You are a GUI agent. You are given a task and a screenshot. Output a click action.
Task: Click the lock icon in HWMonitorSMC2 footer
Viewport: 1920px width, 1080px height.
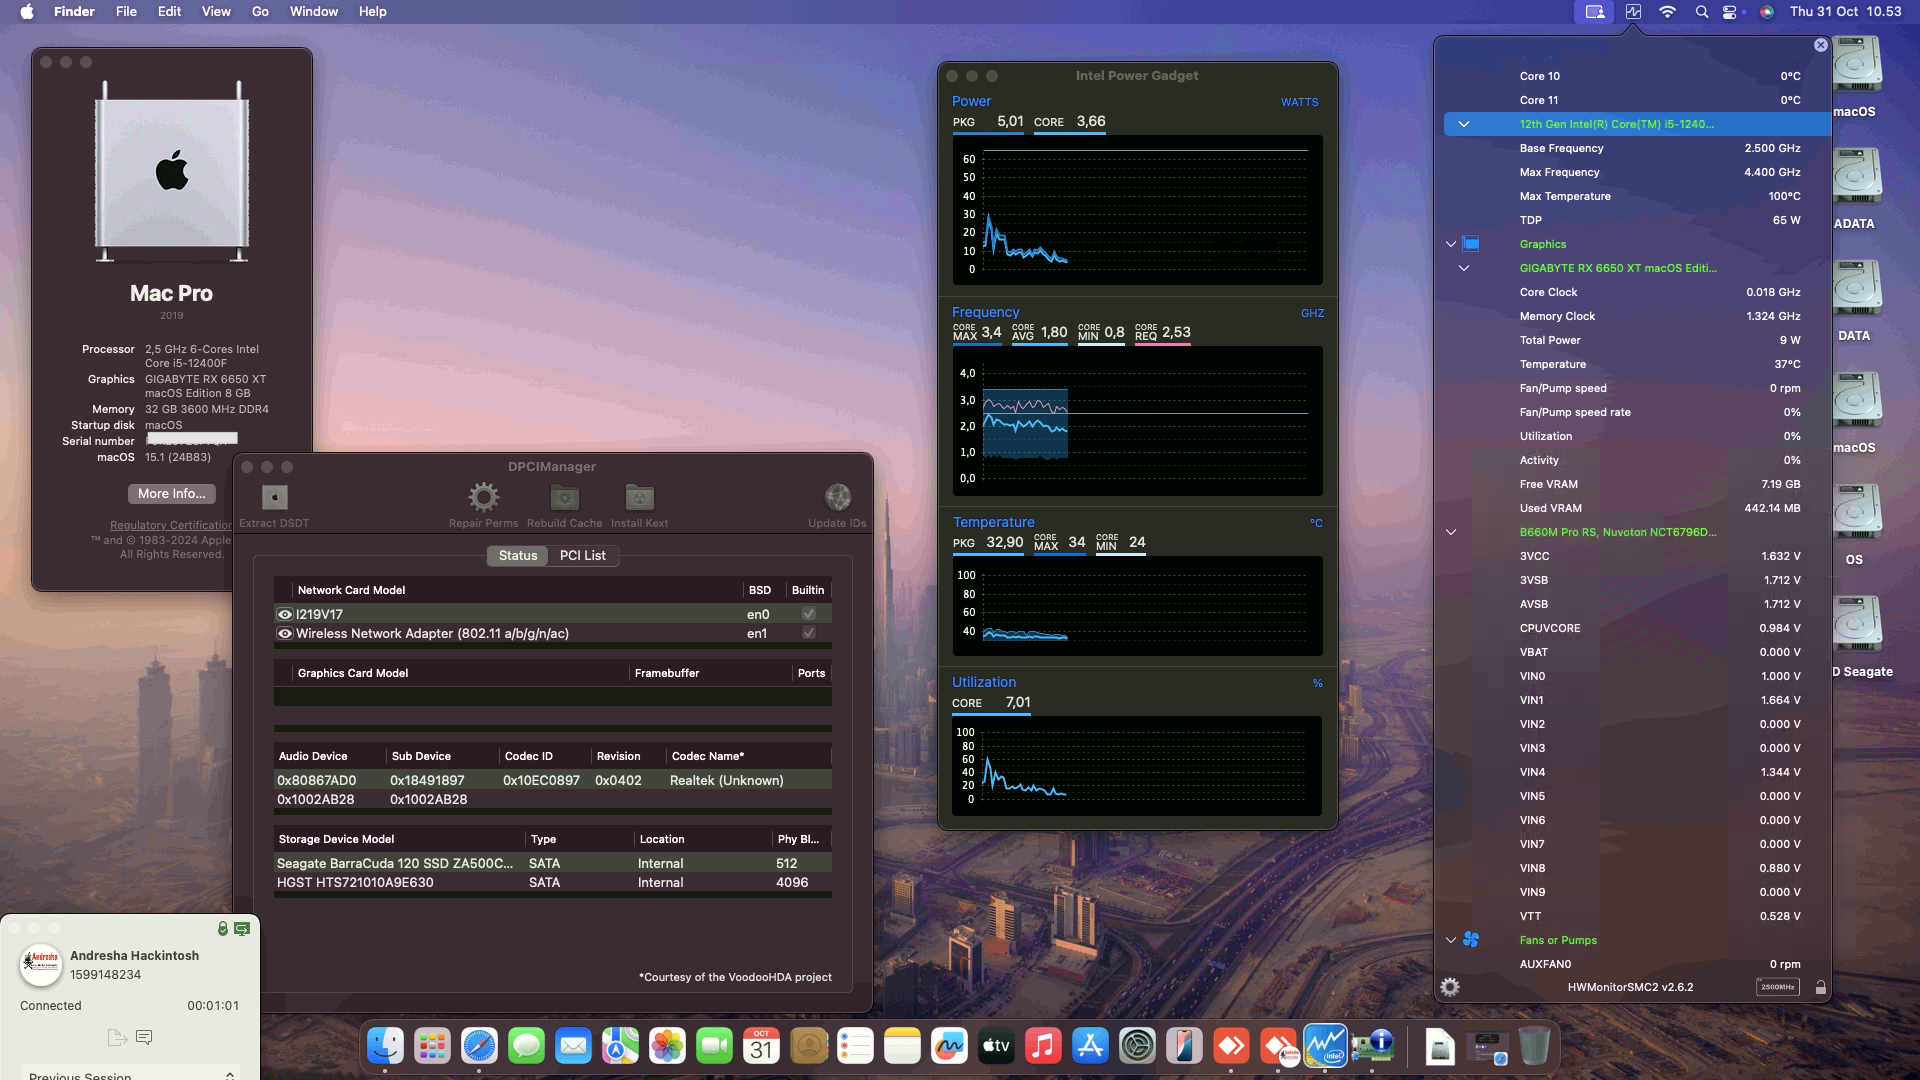(1820, 986)
